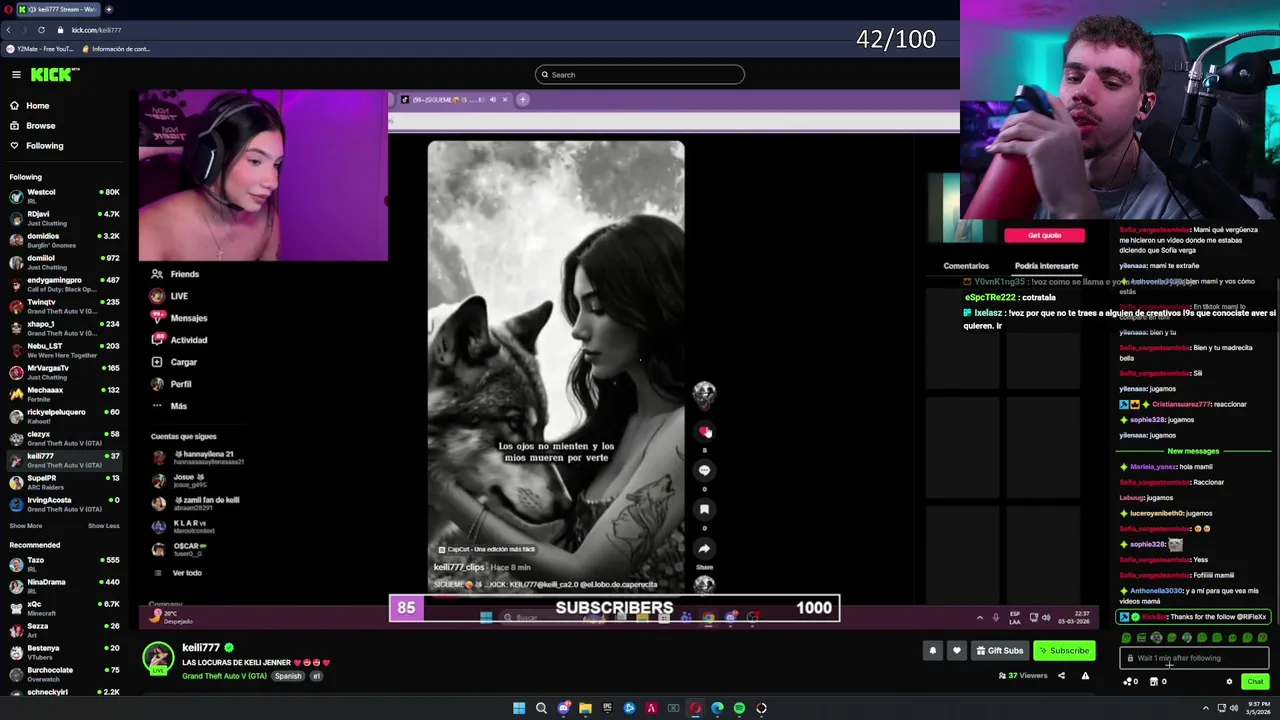Image resolution: width=1280 pixels, height=720 pixels.
Task: Like the video with the heart icon
Action: [704, 432]
